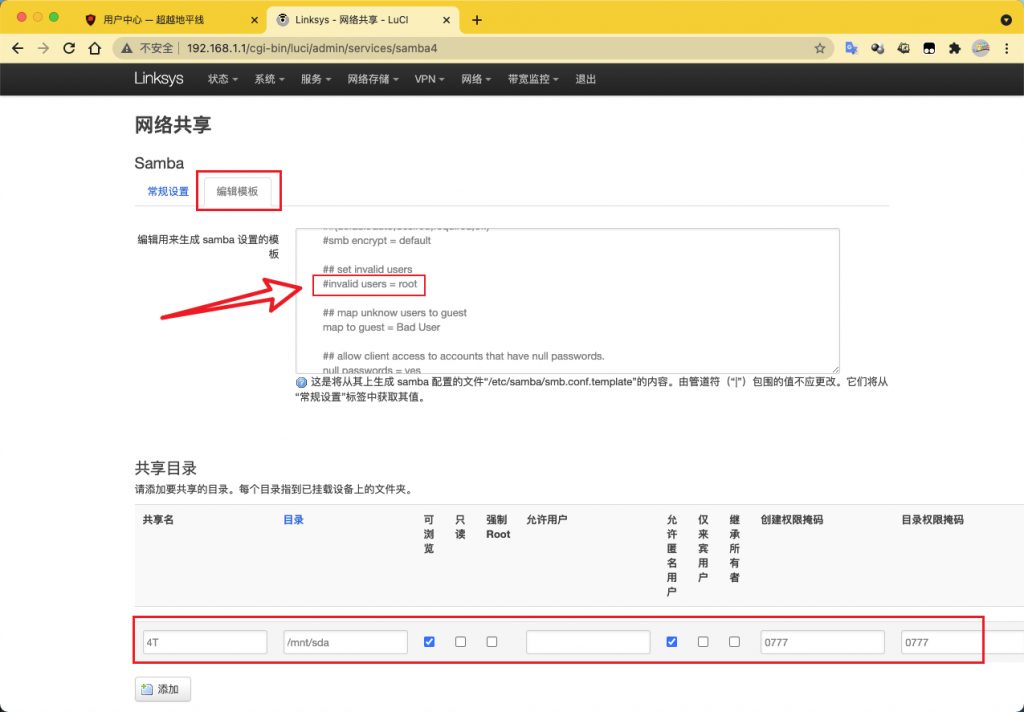Open the VPN dropdown menu
Screen dimensions: 1024x712
point(429,79)
